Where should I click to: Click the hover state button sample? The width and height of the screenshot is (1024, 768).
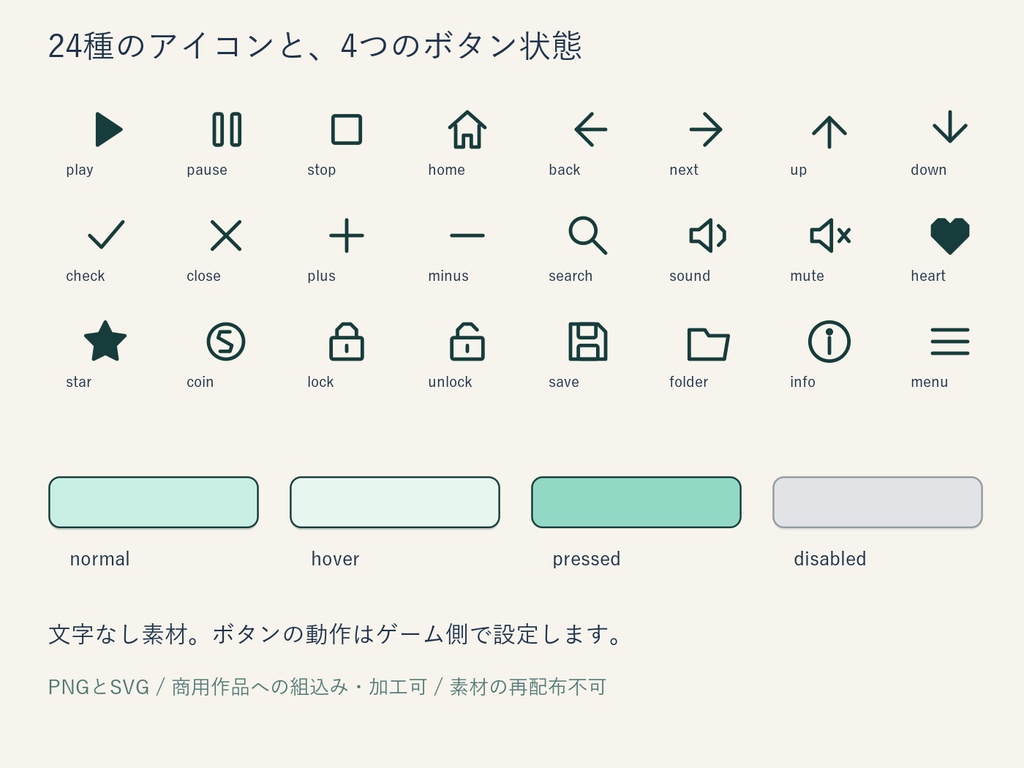click(395, 502)
